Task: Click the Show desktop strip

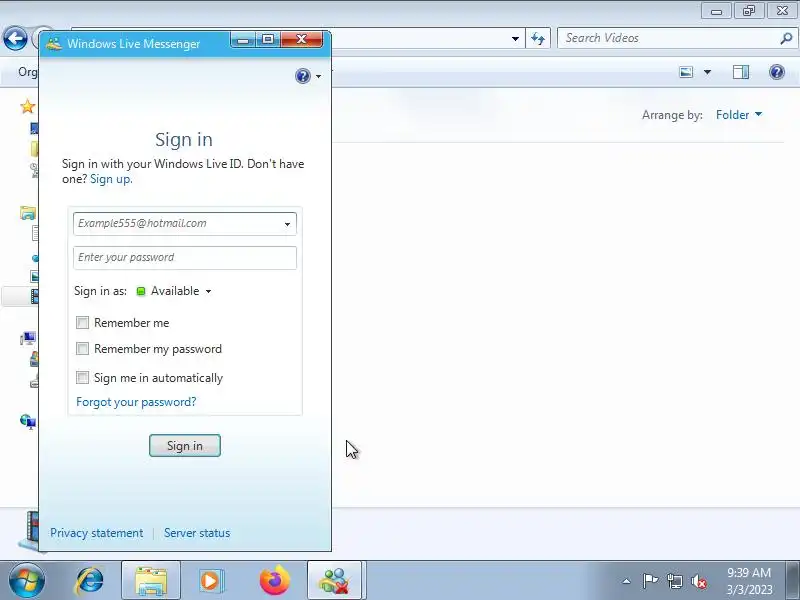Action: [792, 580]
